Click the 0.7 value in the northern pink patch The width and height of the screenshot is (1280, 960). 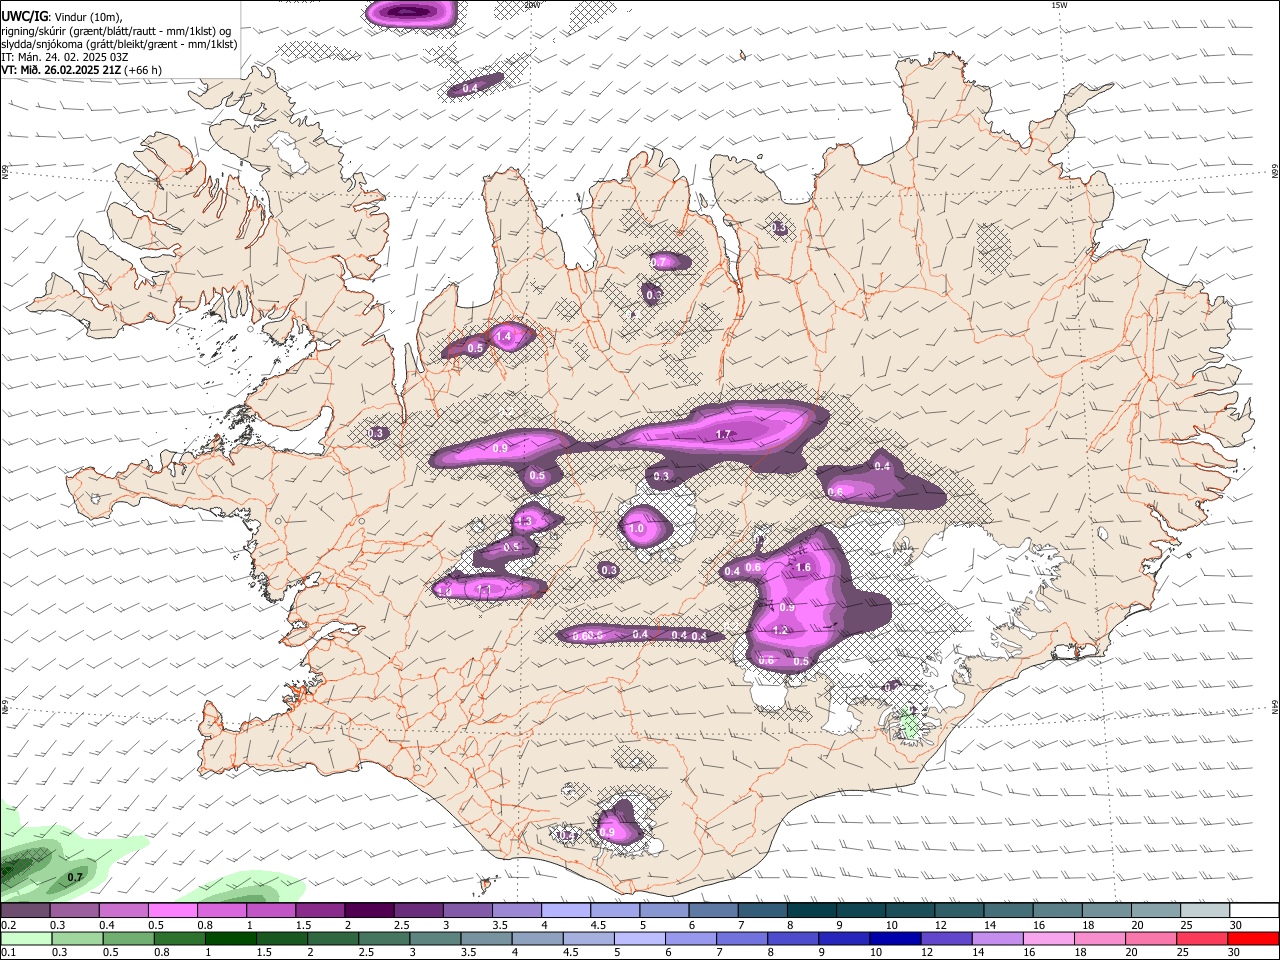click(x=659, y=262)
